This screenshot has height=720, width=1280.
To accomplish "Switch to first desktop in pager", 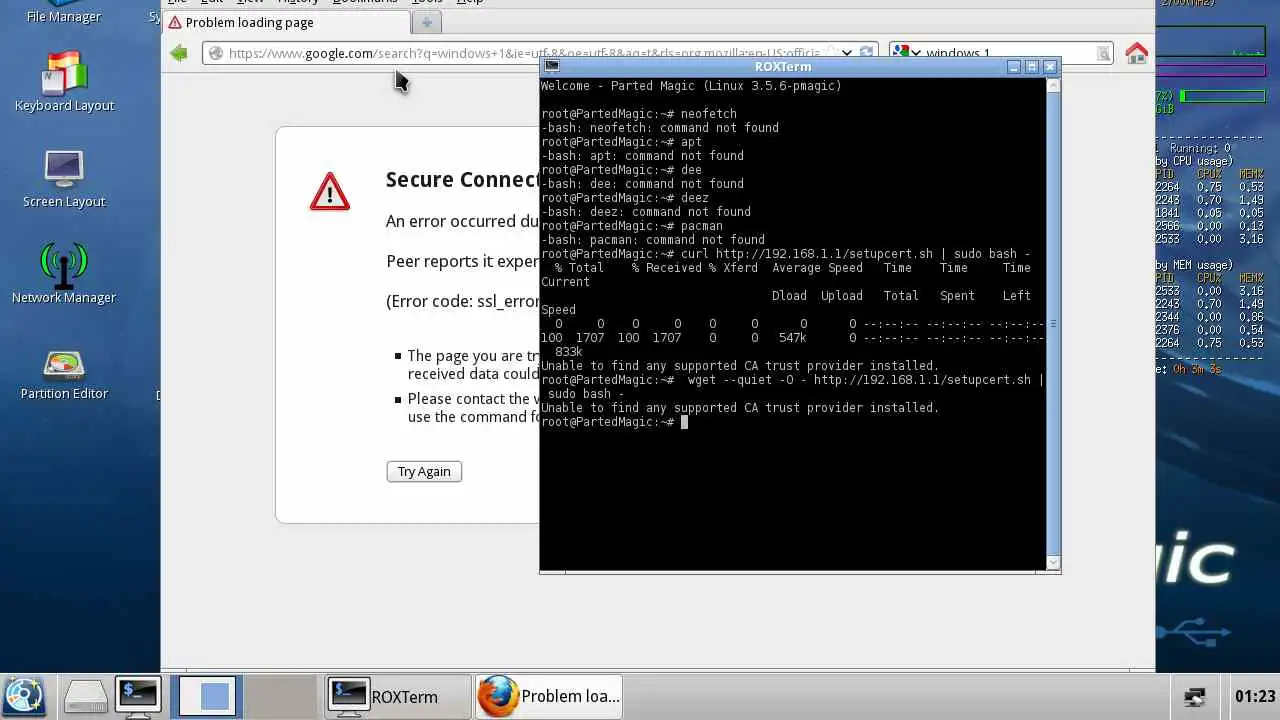I will [x=206, y=696].
